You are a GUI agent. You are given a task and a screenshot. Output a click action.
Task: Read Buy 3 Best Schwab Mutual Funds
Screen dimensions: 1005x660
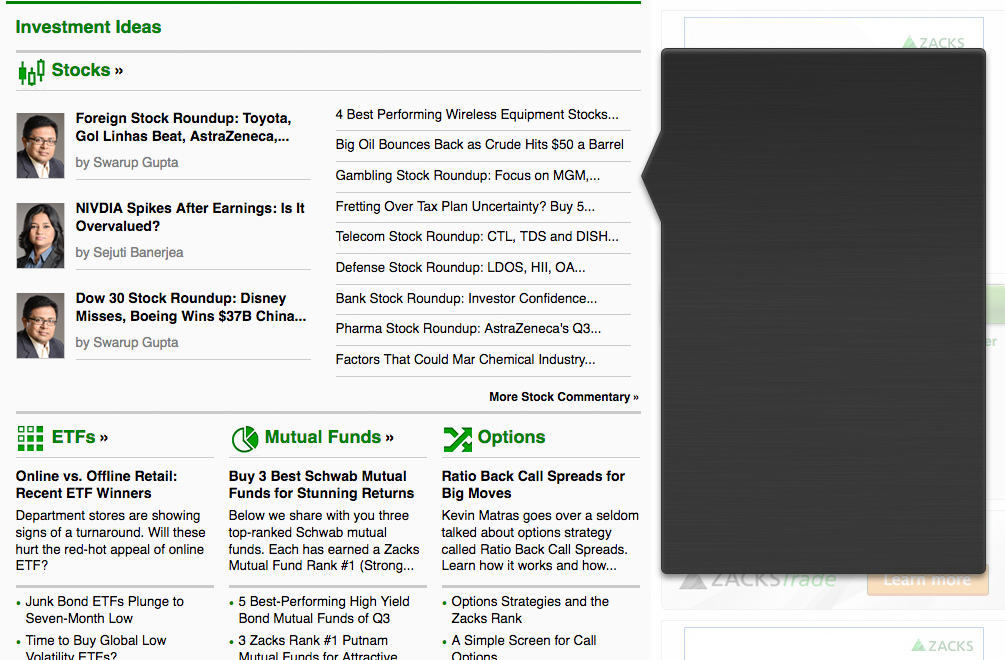click(321, 485)
